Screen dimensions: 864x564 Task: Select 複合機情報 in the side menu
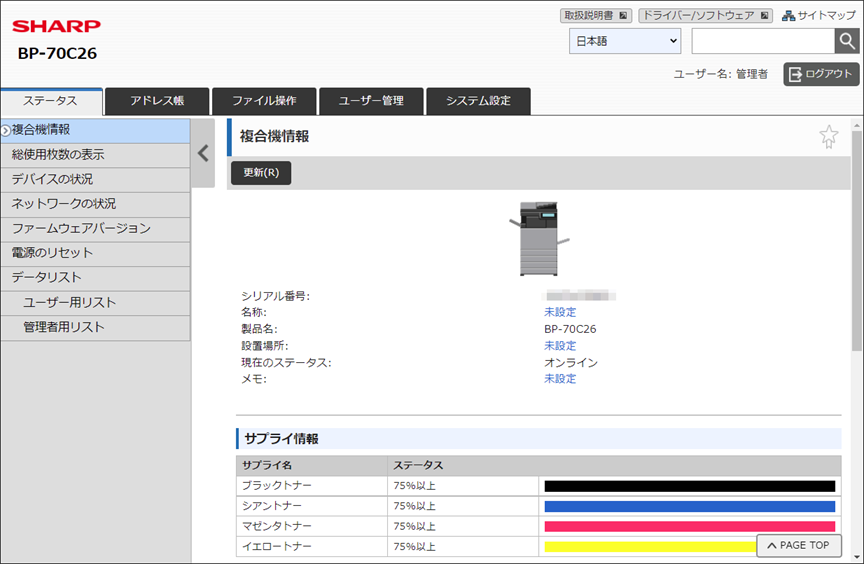(95, 131)
